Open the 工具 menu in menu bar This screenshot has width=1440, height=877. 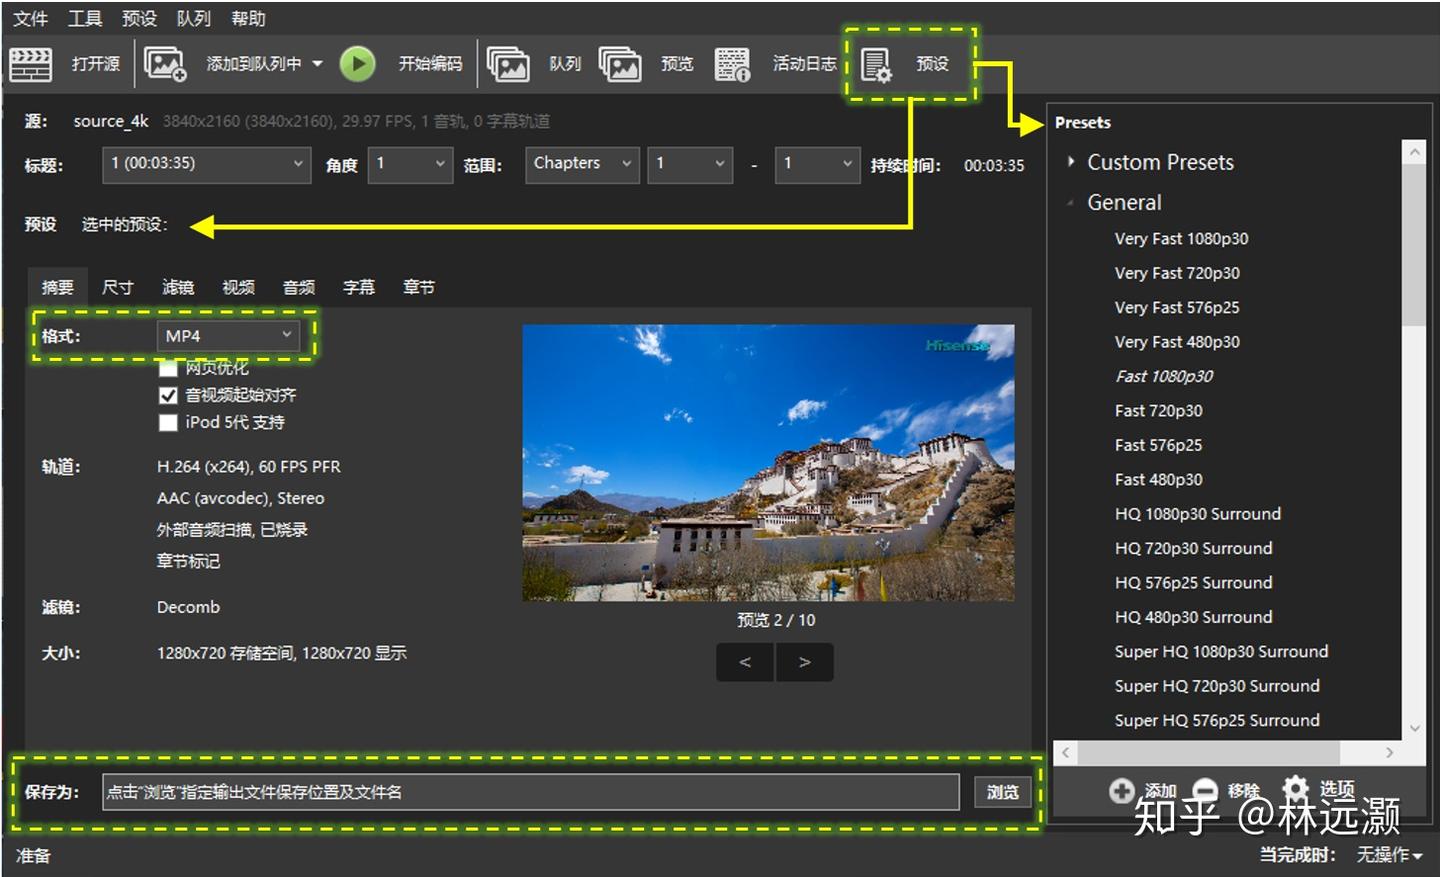pyautogui.click(x=85, y=18)
